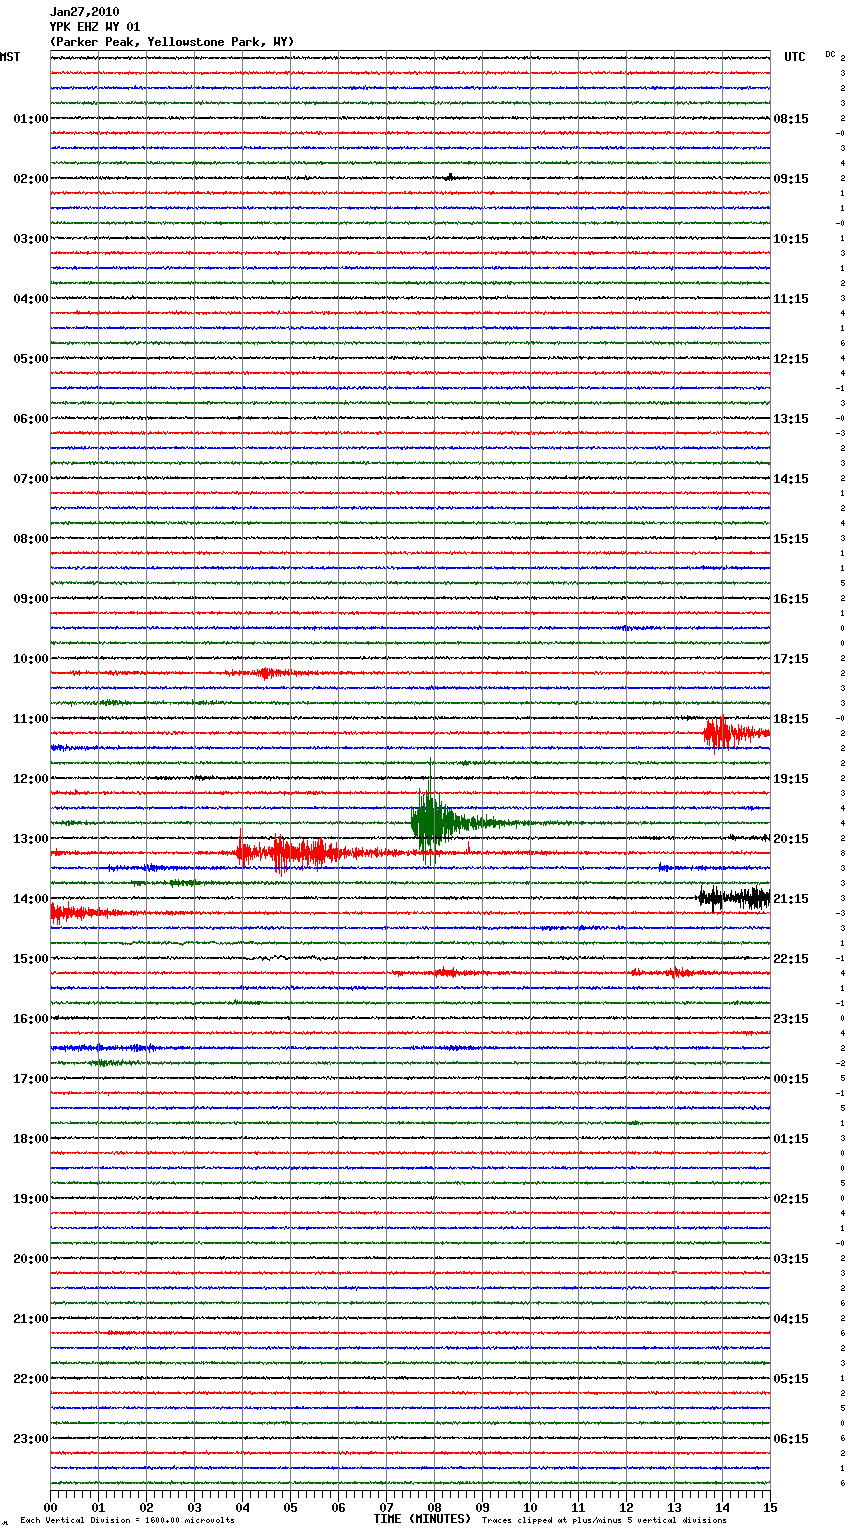Screen dimensions: 850x1534
Task: Click minute axis tick label "02"
Action: tap(146, 1507)
